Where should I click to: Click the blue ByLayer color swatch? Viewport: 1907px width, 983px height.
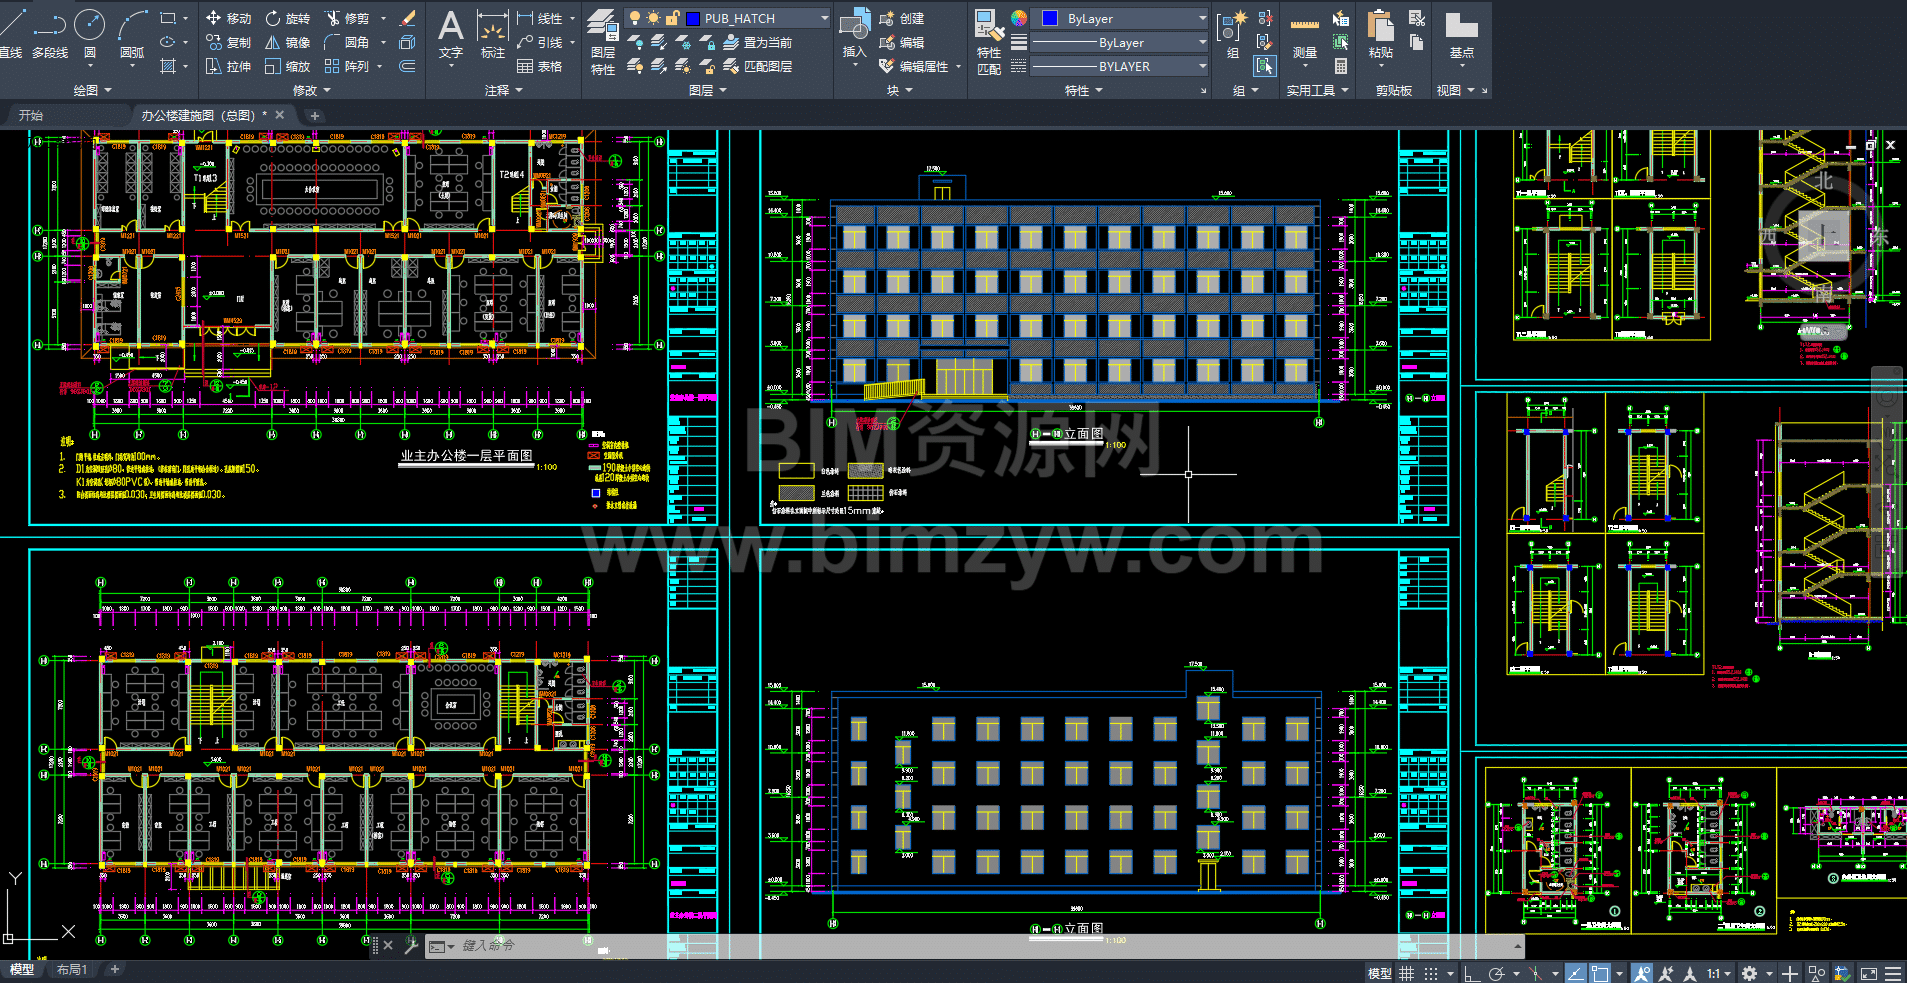pyautogui.click(x=1049, y=18)
